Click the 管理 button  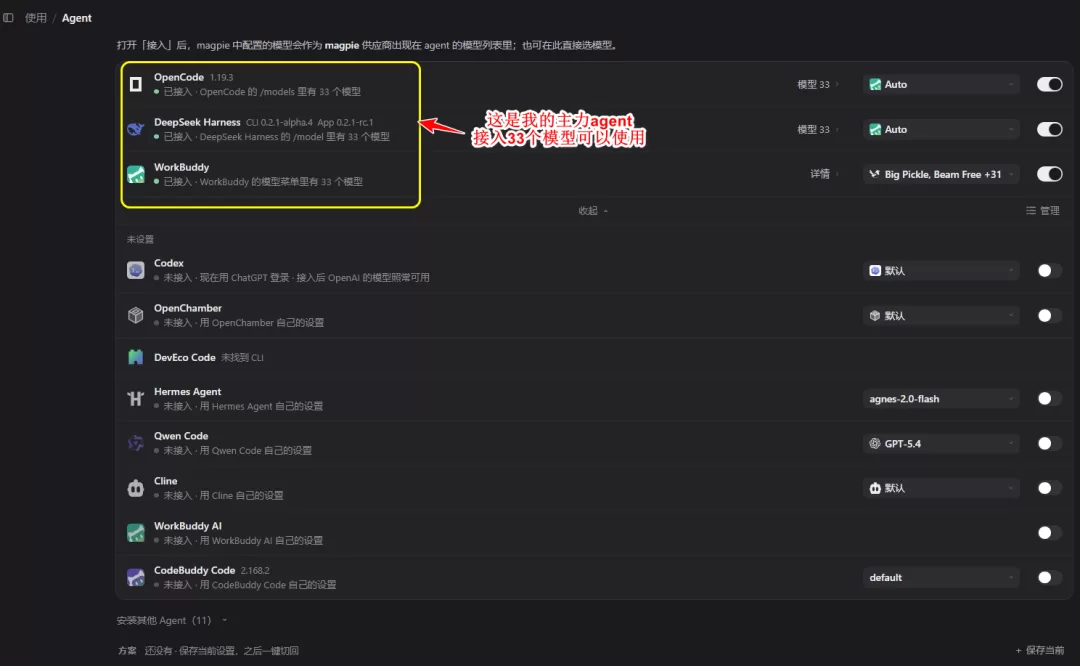pos(1043,211)
